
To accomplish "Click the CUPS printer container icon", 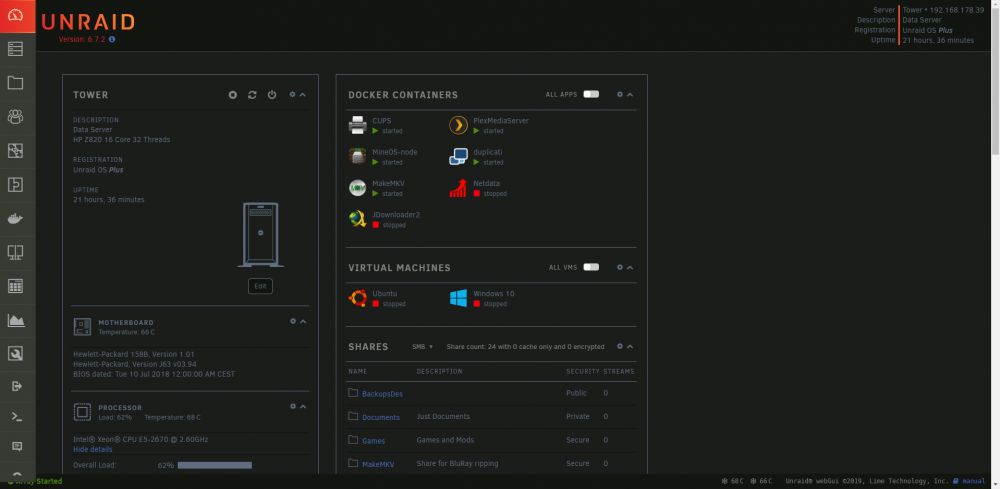I will click(x=358, y=125).
